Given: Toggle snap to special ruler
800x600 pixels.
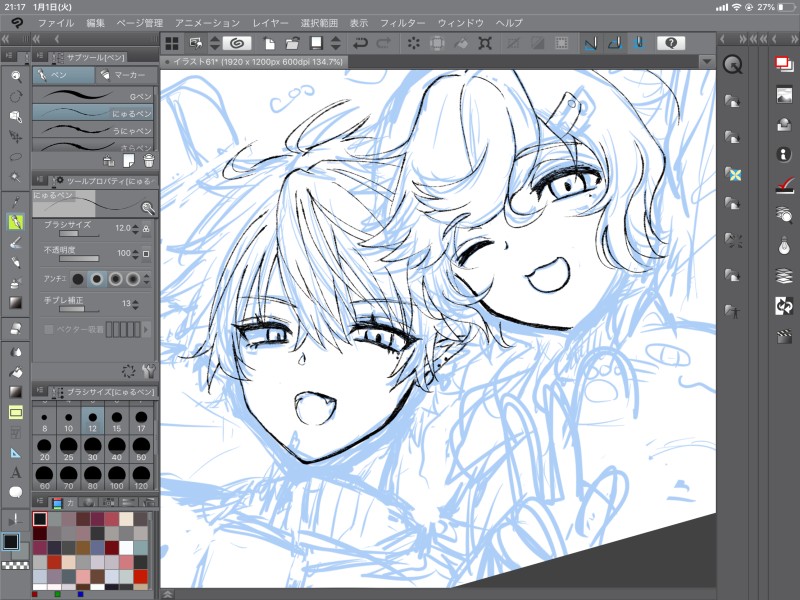Looking at the screenshot, I should pos(615,43).
